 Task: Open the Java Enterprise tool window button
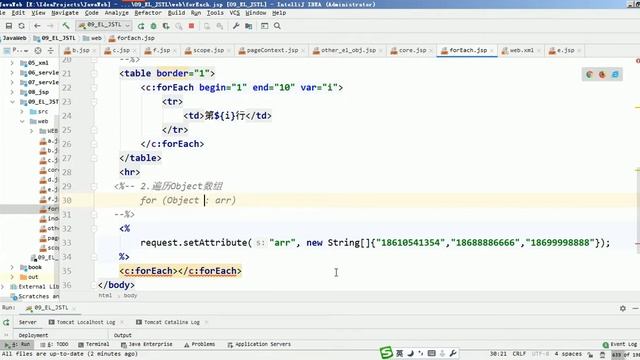click(x=147, y=344)
